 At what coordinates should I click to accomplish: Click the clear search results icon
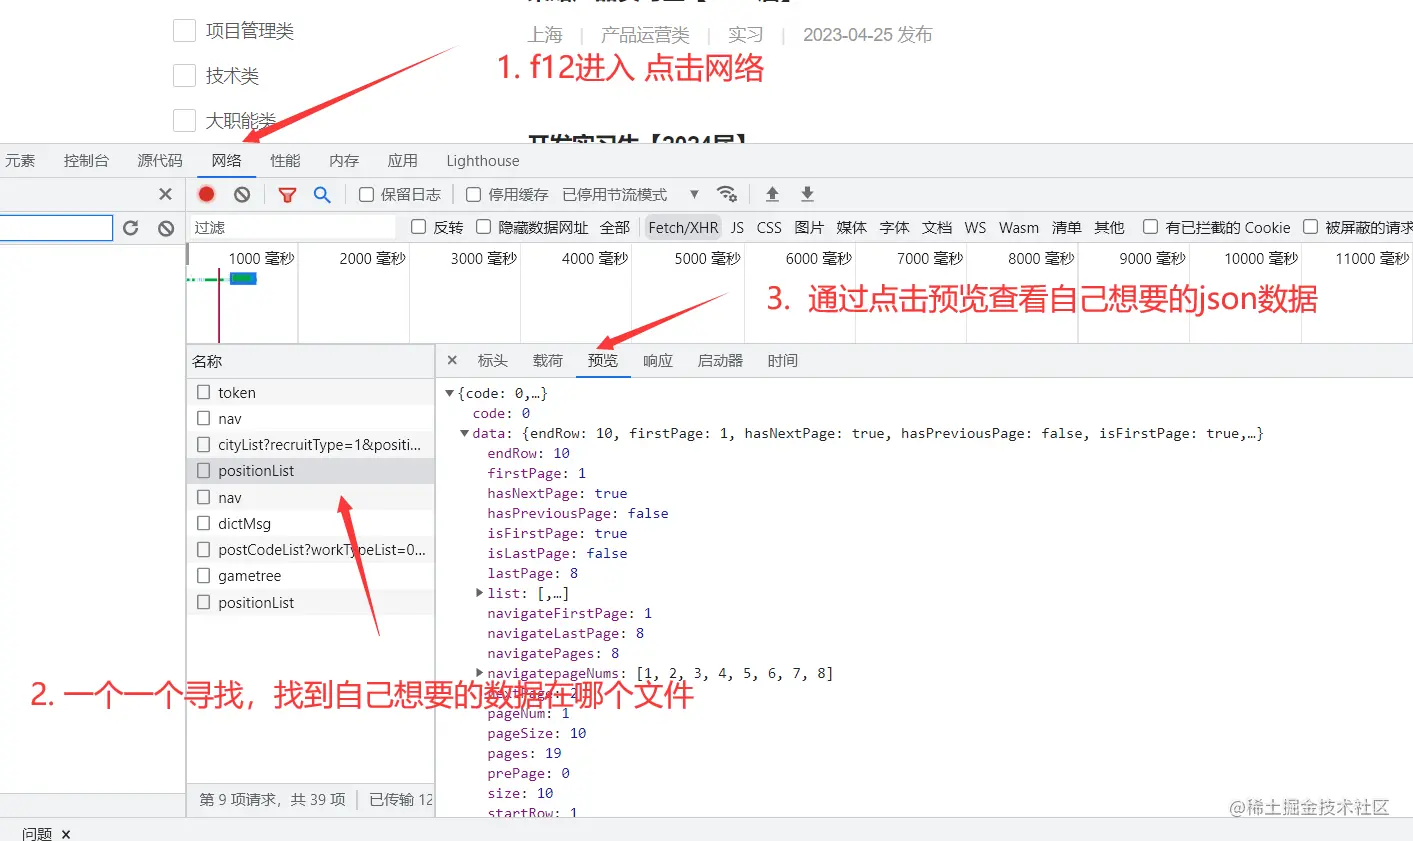point(166,228)
